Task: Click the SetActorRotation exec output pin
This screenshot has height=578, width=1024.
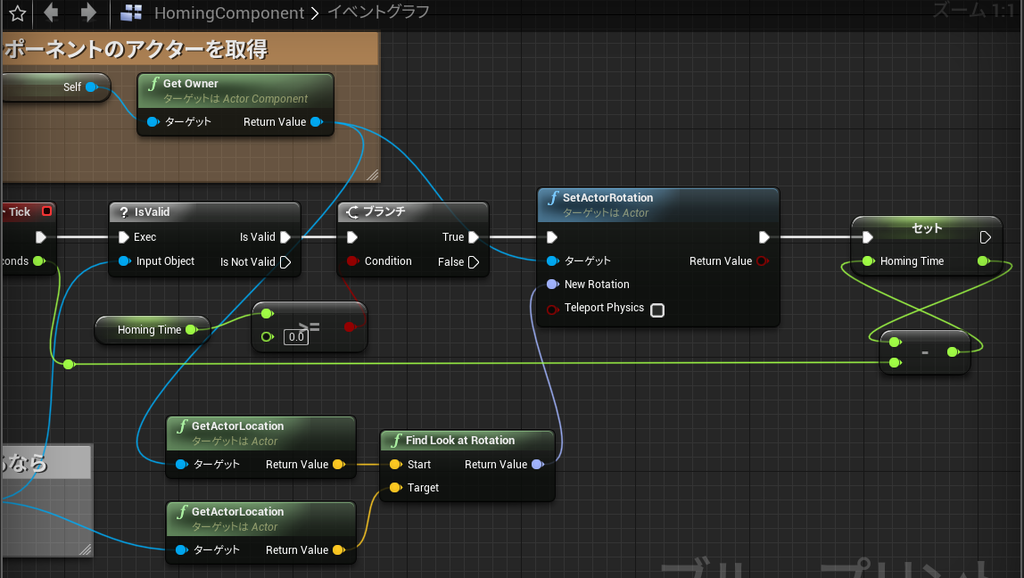Action: click(x=764, y=237)
